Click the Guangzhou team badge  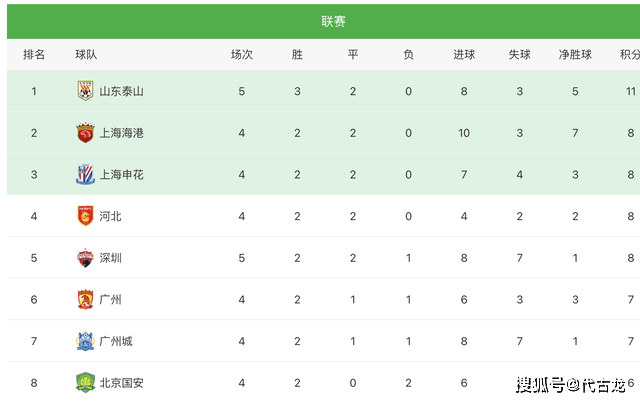pos(85,300)
